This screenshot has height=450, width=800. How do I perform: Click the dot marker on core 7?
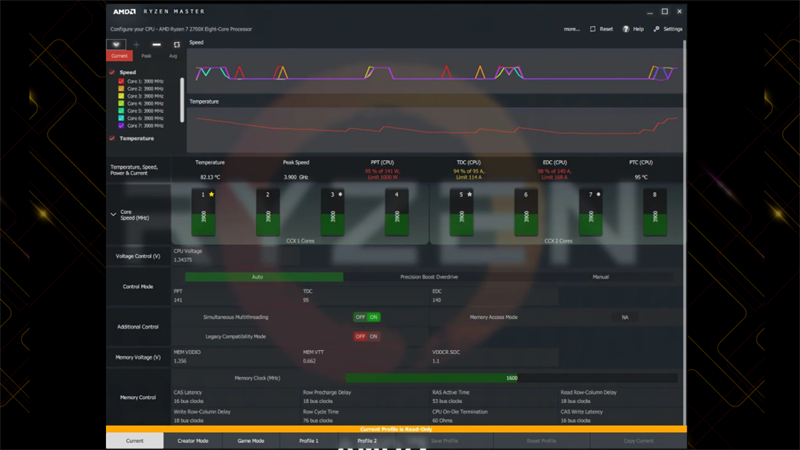click(598, 194)
